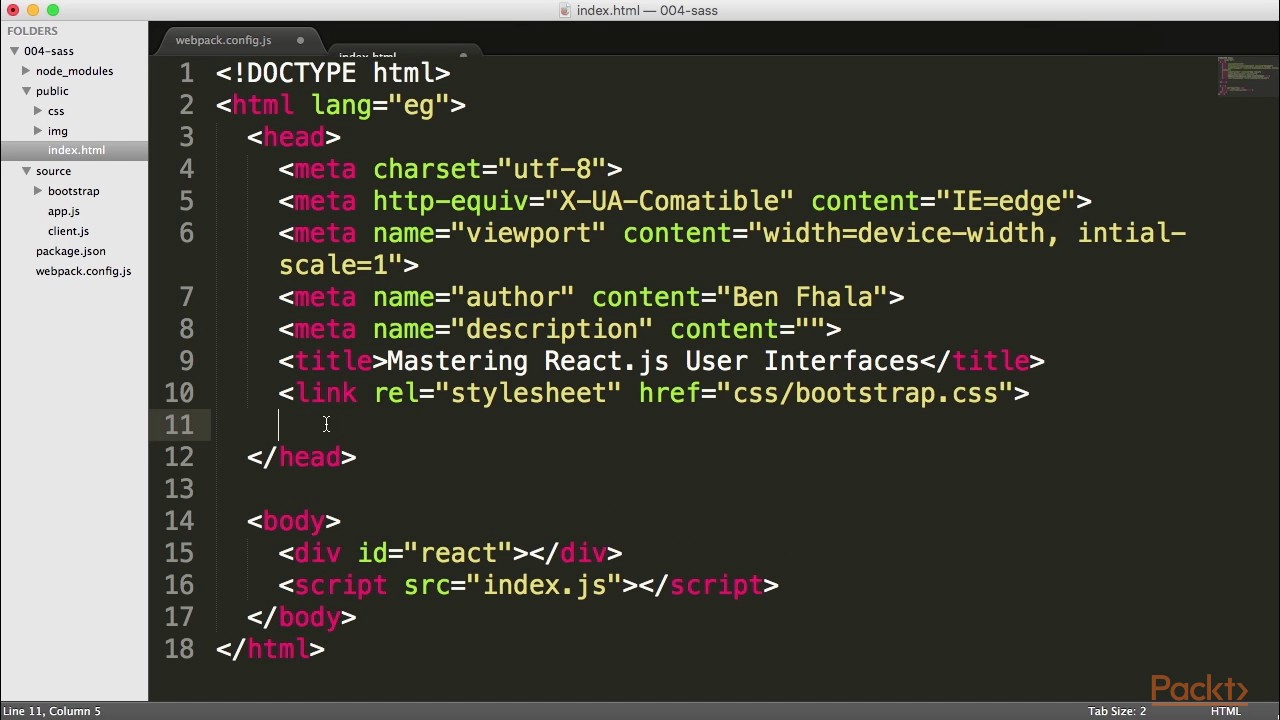This screenshot has width=1280, height=720.
Task: Click the "IE=edge" content value
Action: (x=1006, y=201)
